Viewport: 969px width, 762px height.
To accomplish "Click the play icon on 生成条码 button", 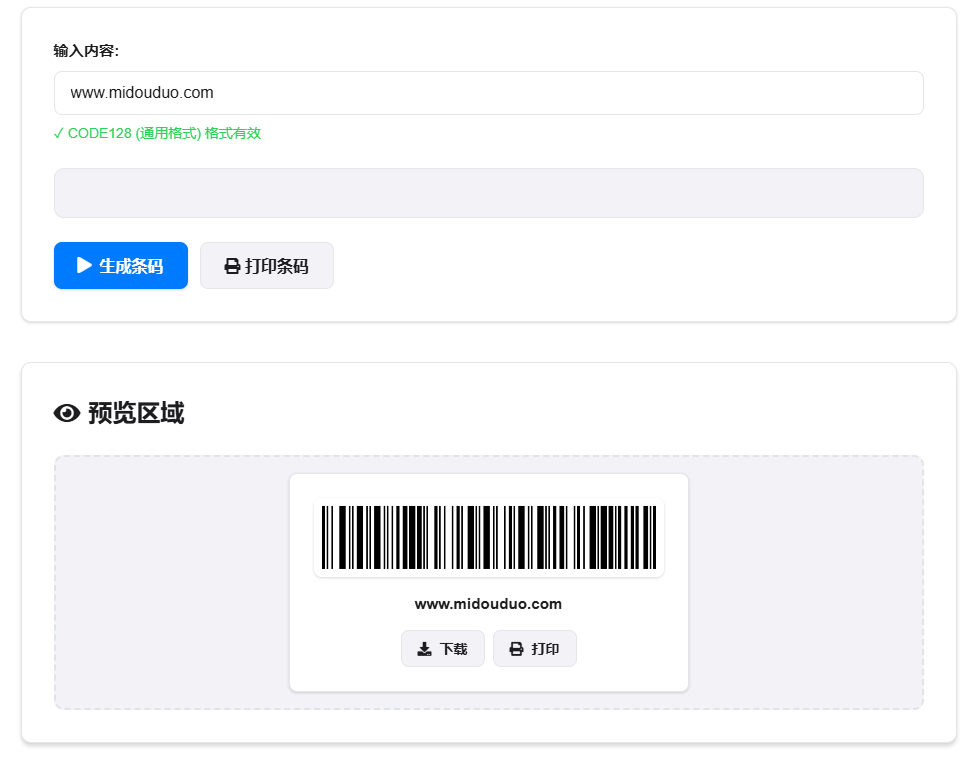I will pos(84,266).
